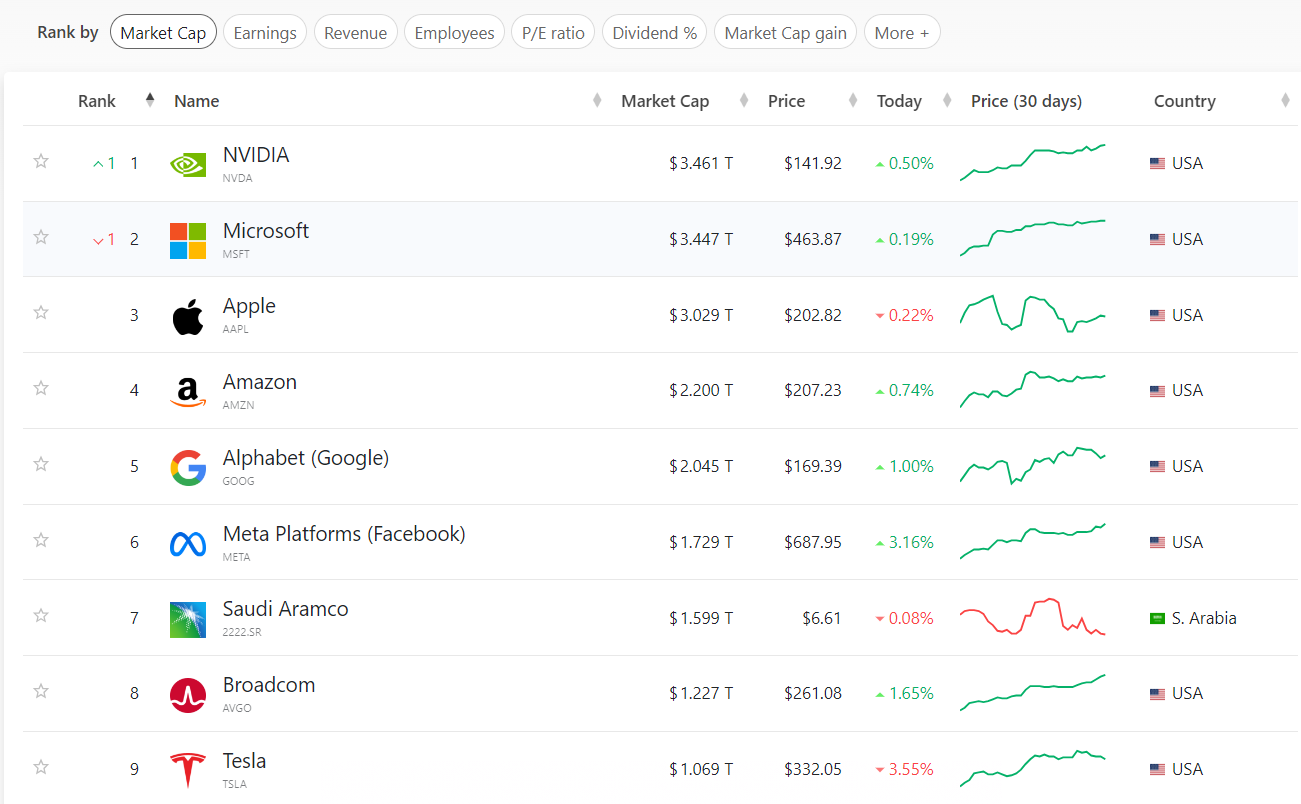Click the red Tesla logo
This screenshot has width=1301, height=804.
[x=188, y=770]
